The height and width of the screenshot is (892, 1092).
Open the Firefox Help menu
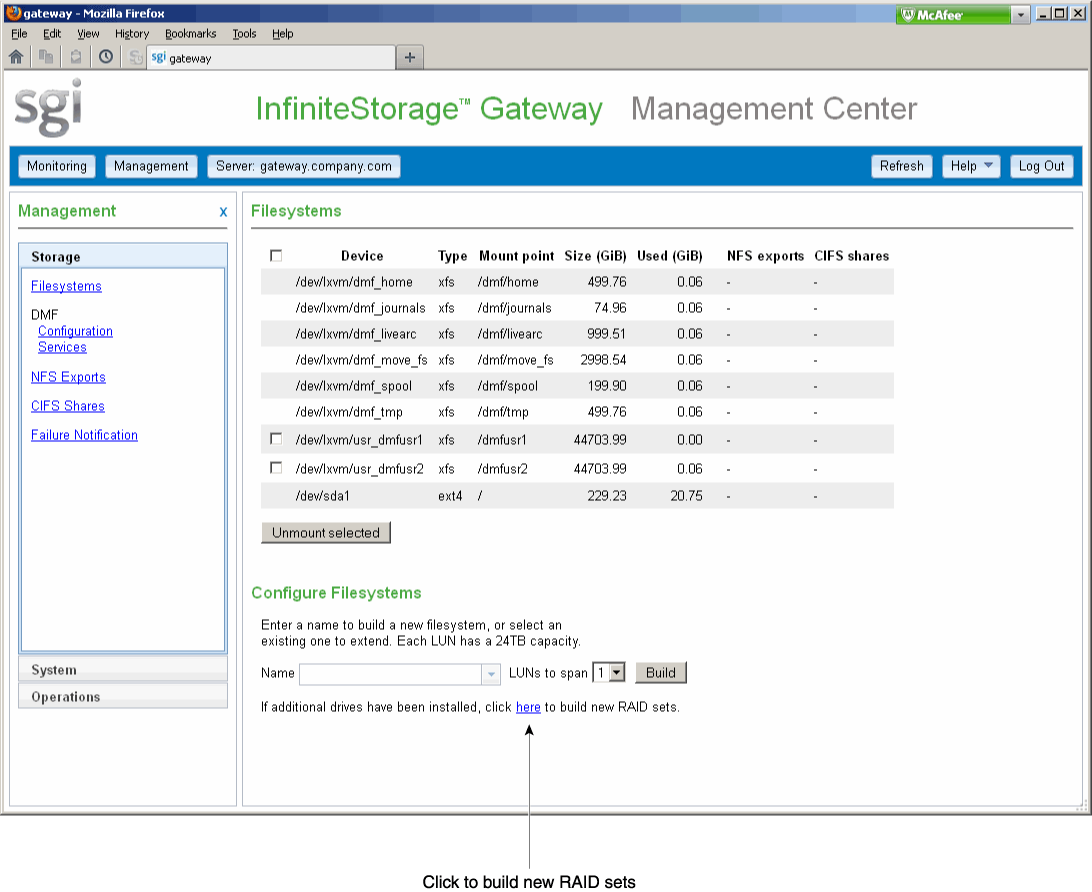point(282,33)
